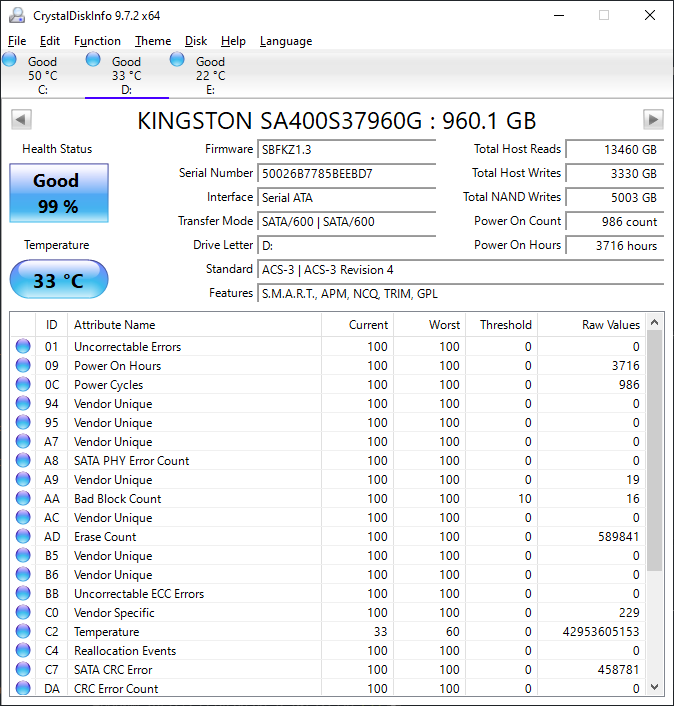Open the File menu
The image size is (674, 706).
17,41
